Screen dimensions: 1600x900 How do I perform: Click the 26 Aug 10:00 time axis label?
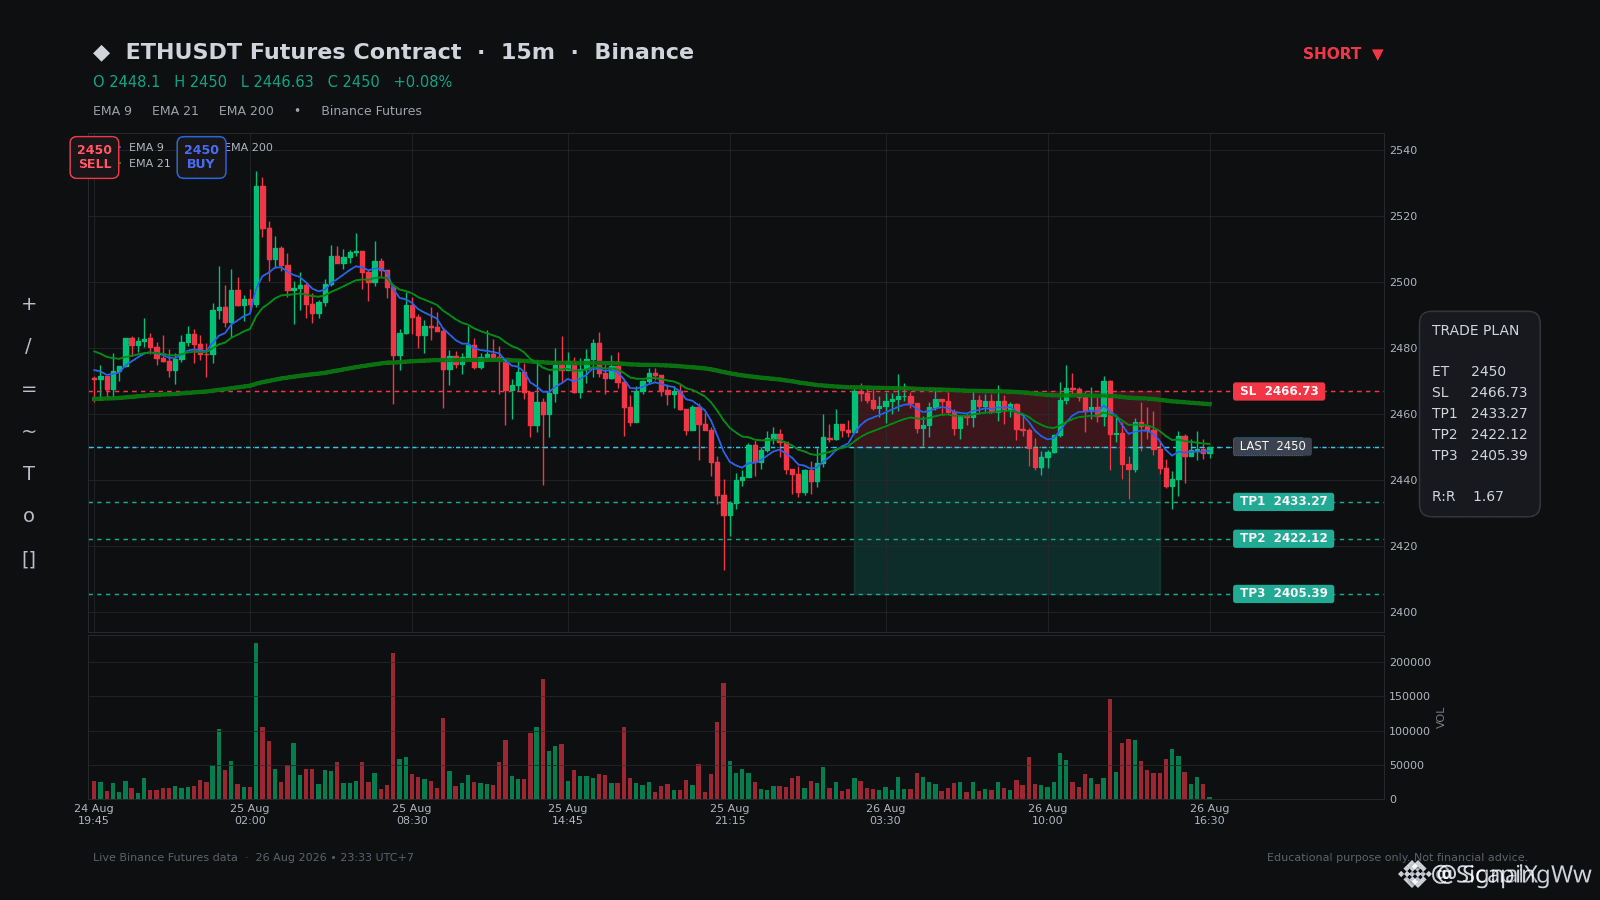pyautogui.click(x=1048, y=814)
